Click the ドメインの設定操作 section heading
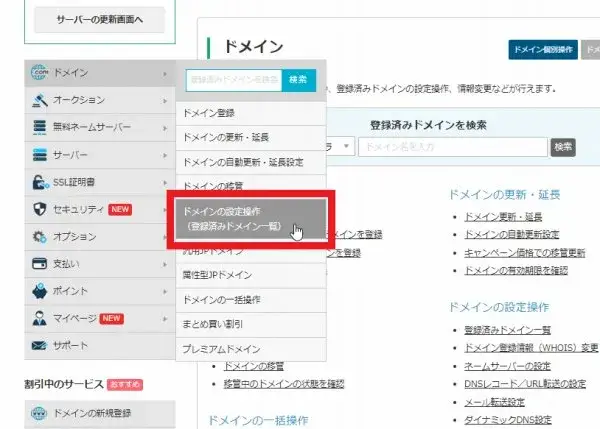This screenshot has width=600, height=429. click(x=499, y=307)
